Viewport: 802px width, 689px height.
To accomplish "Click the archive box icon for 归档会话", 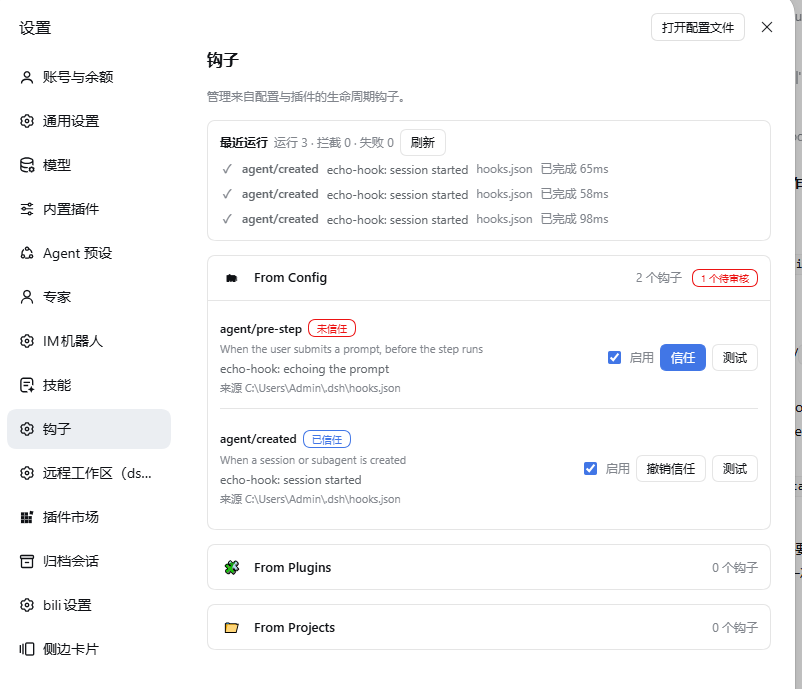I will 27,561.
